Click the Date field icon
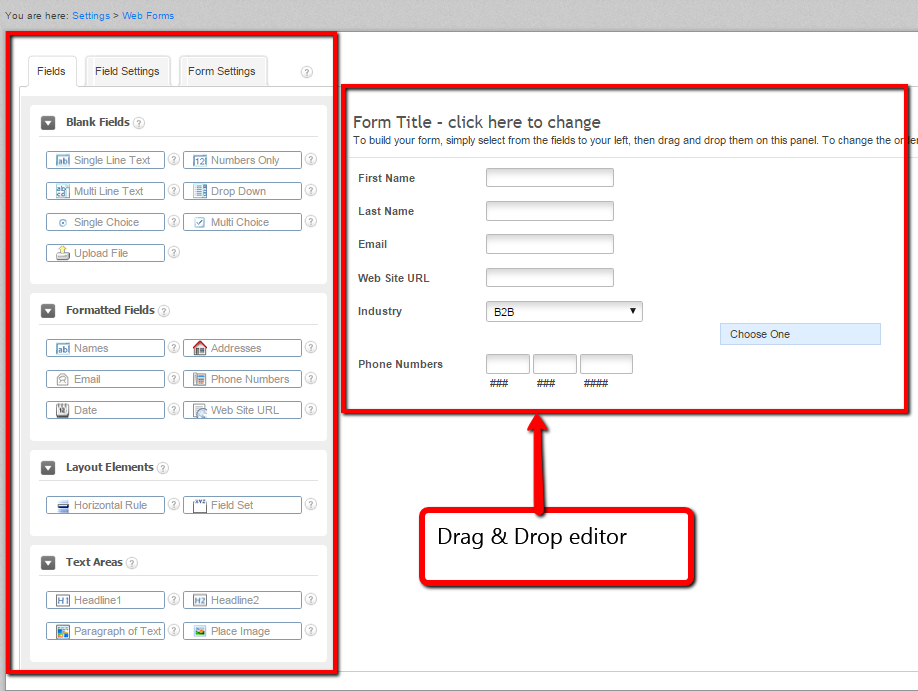The height and width of the screenshot is (691, 918). pos(62,410)
